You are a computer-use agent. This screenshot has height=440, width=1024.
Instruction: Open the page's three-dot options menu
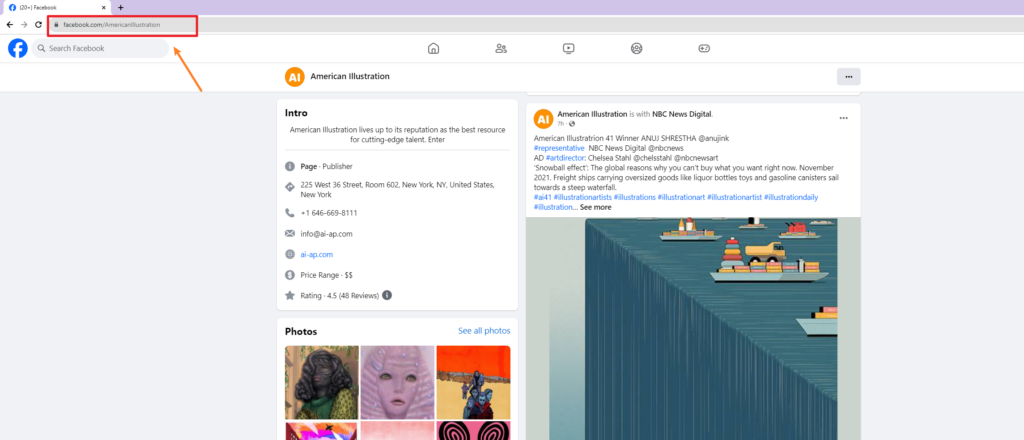click(x=848, y=76)
